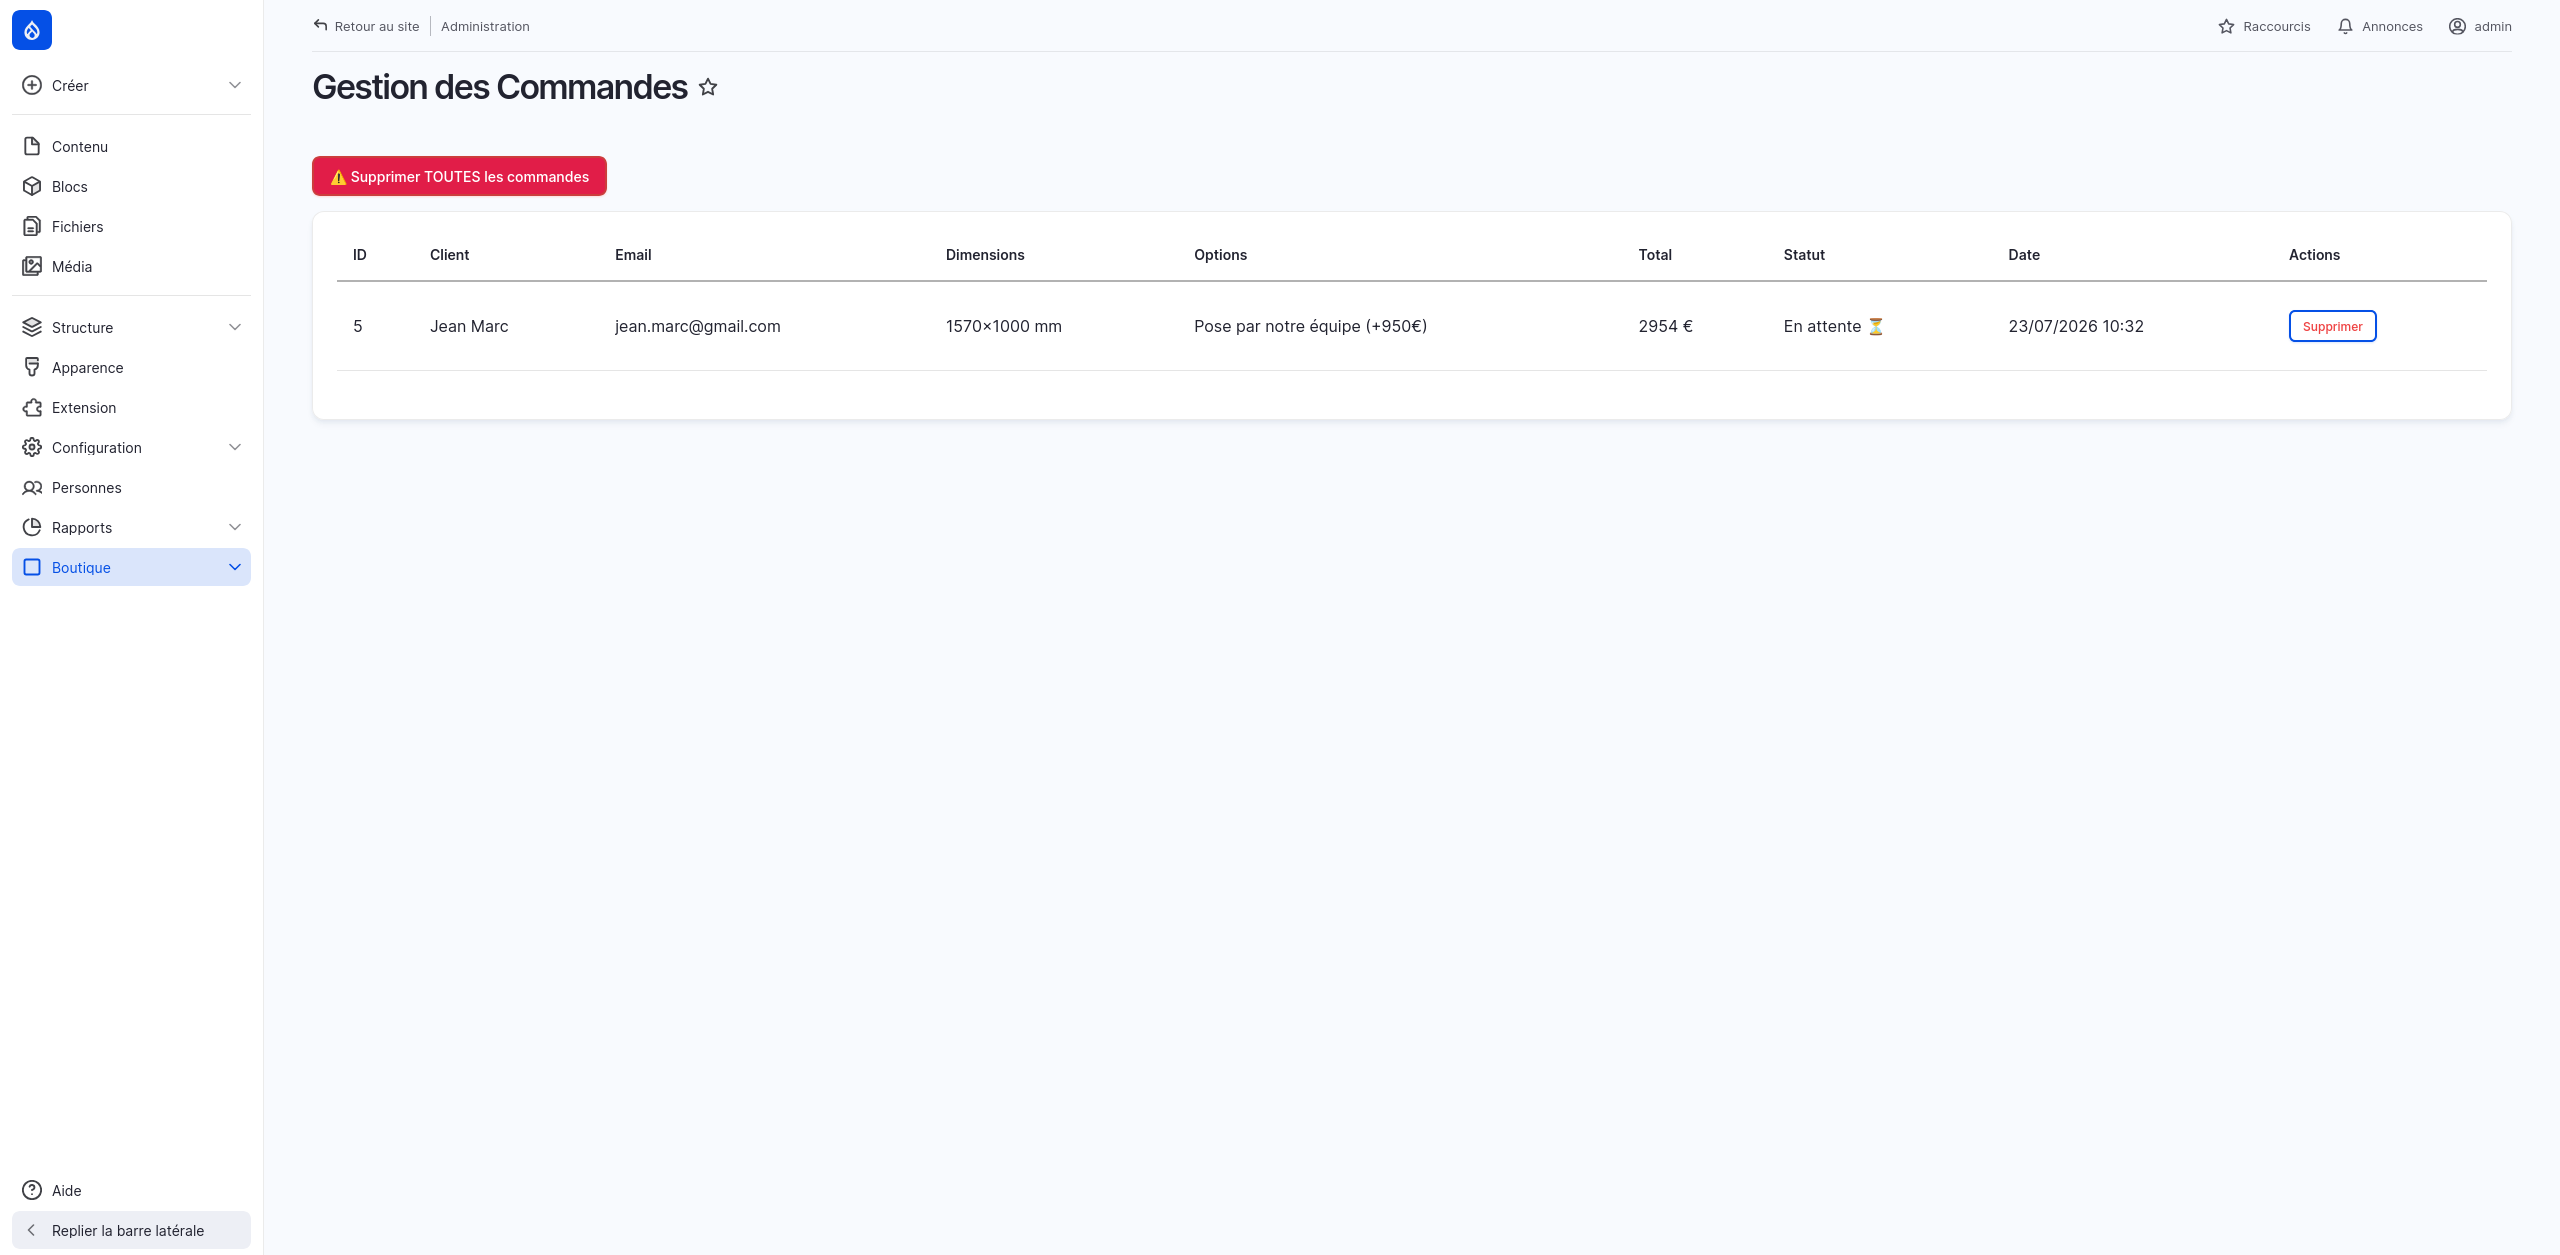
Task: Toggle the Boutique submenu chevron
Action: pos(235,567)
